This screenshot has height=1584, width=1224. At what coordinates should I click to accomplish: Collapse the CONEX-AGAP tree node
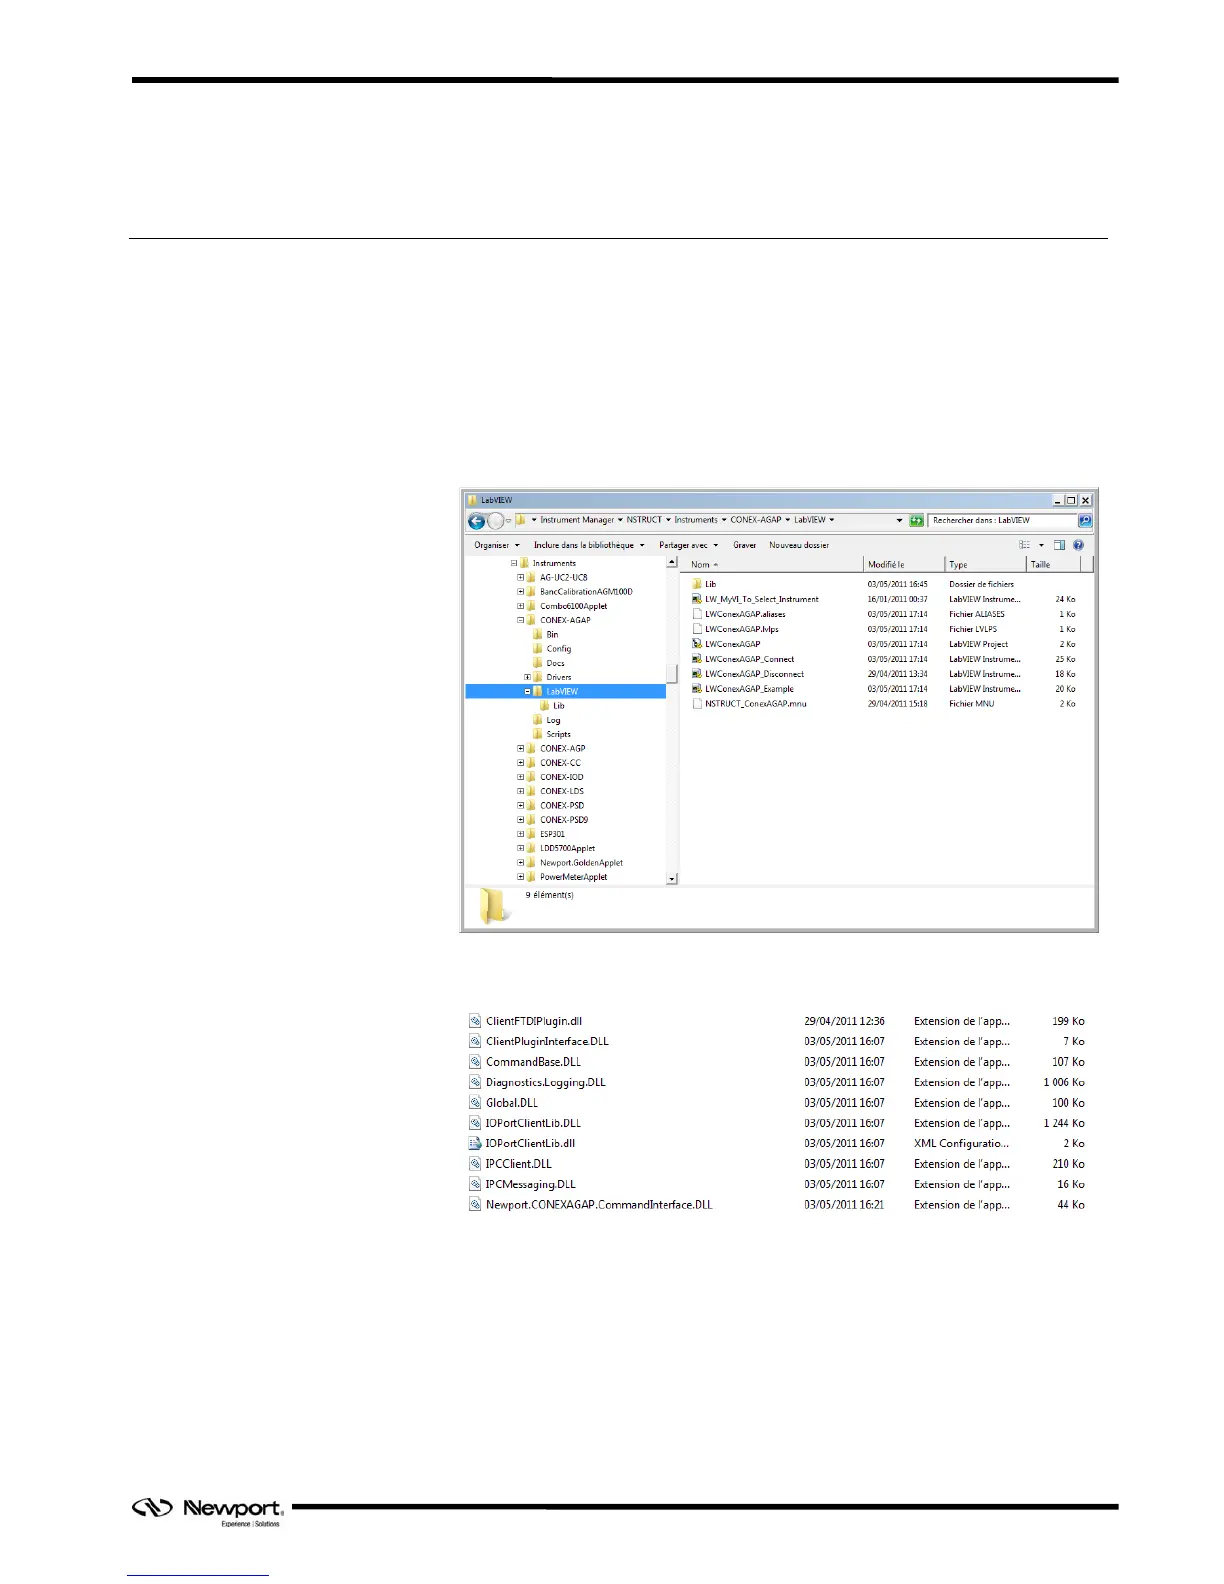520,620
